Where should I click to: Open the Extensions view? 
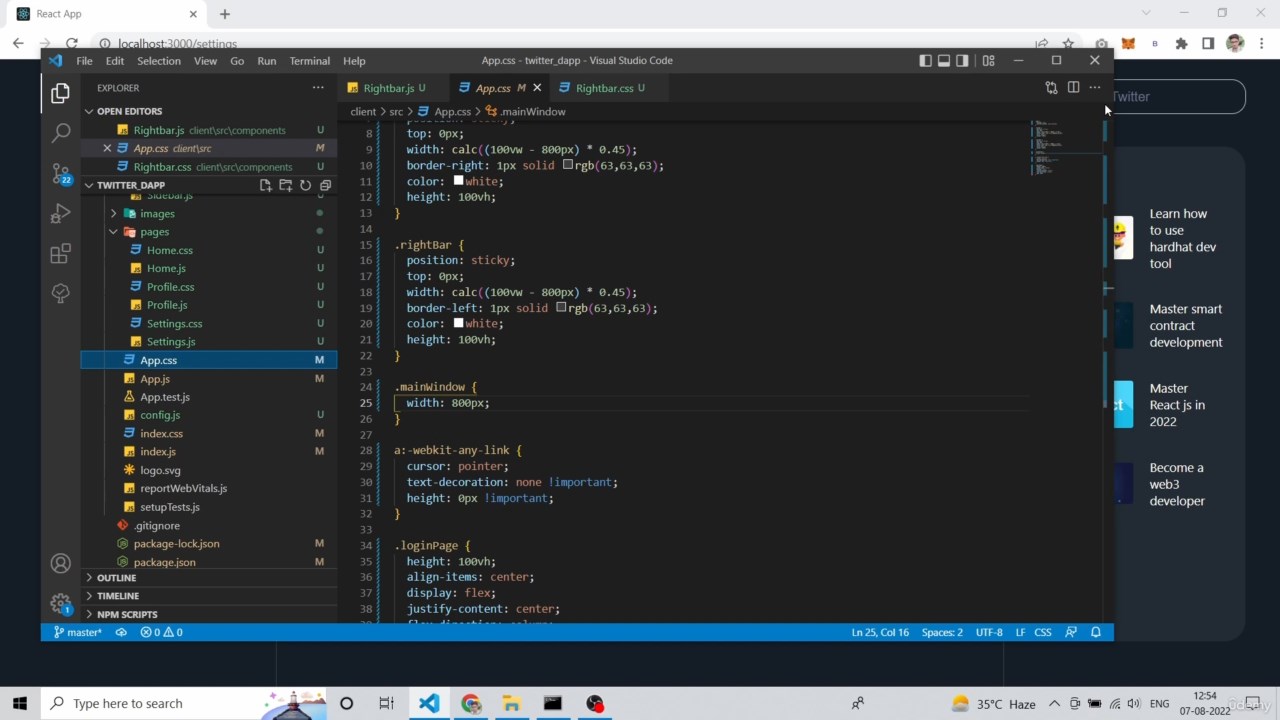(x=60, y=253)
